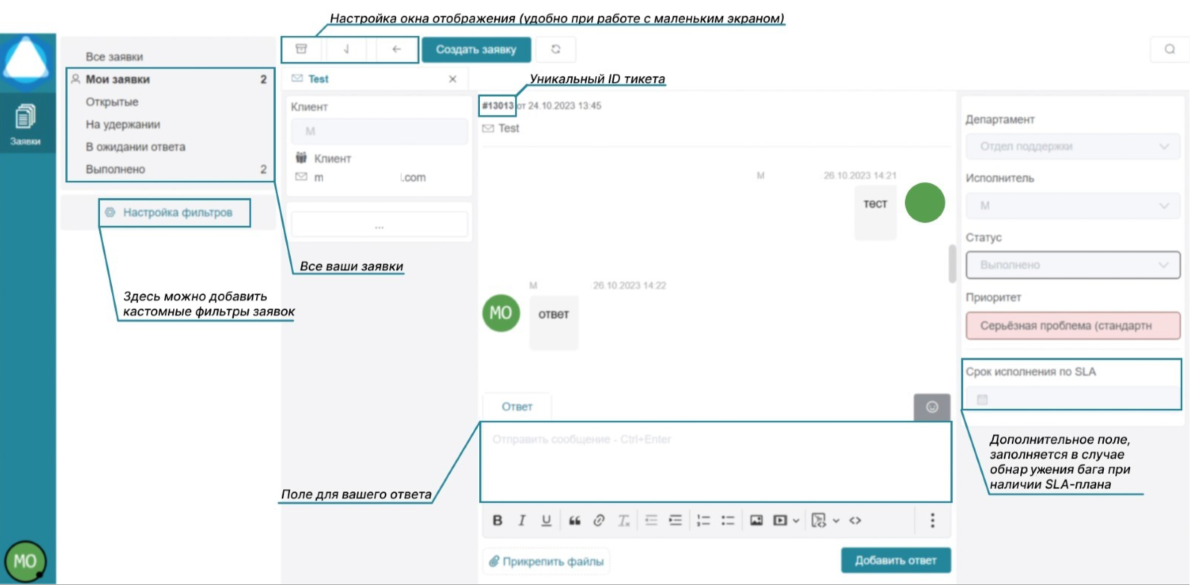Viewport: 1190px width, 585px height.
Task: Open the editor's three-dot more options
Action: click(932, 520)
